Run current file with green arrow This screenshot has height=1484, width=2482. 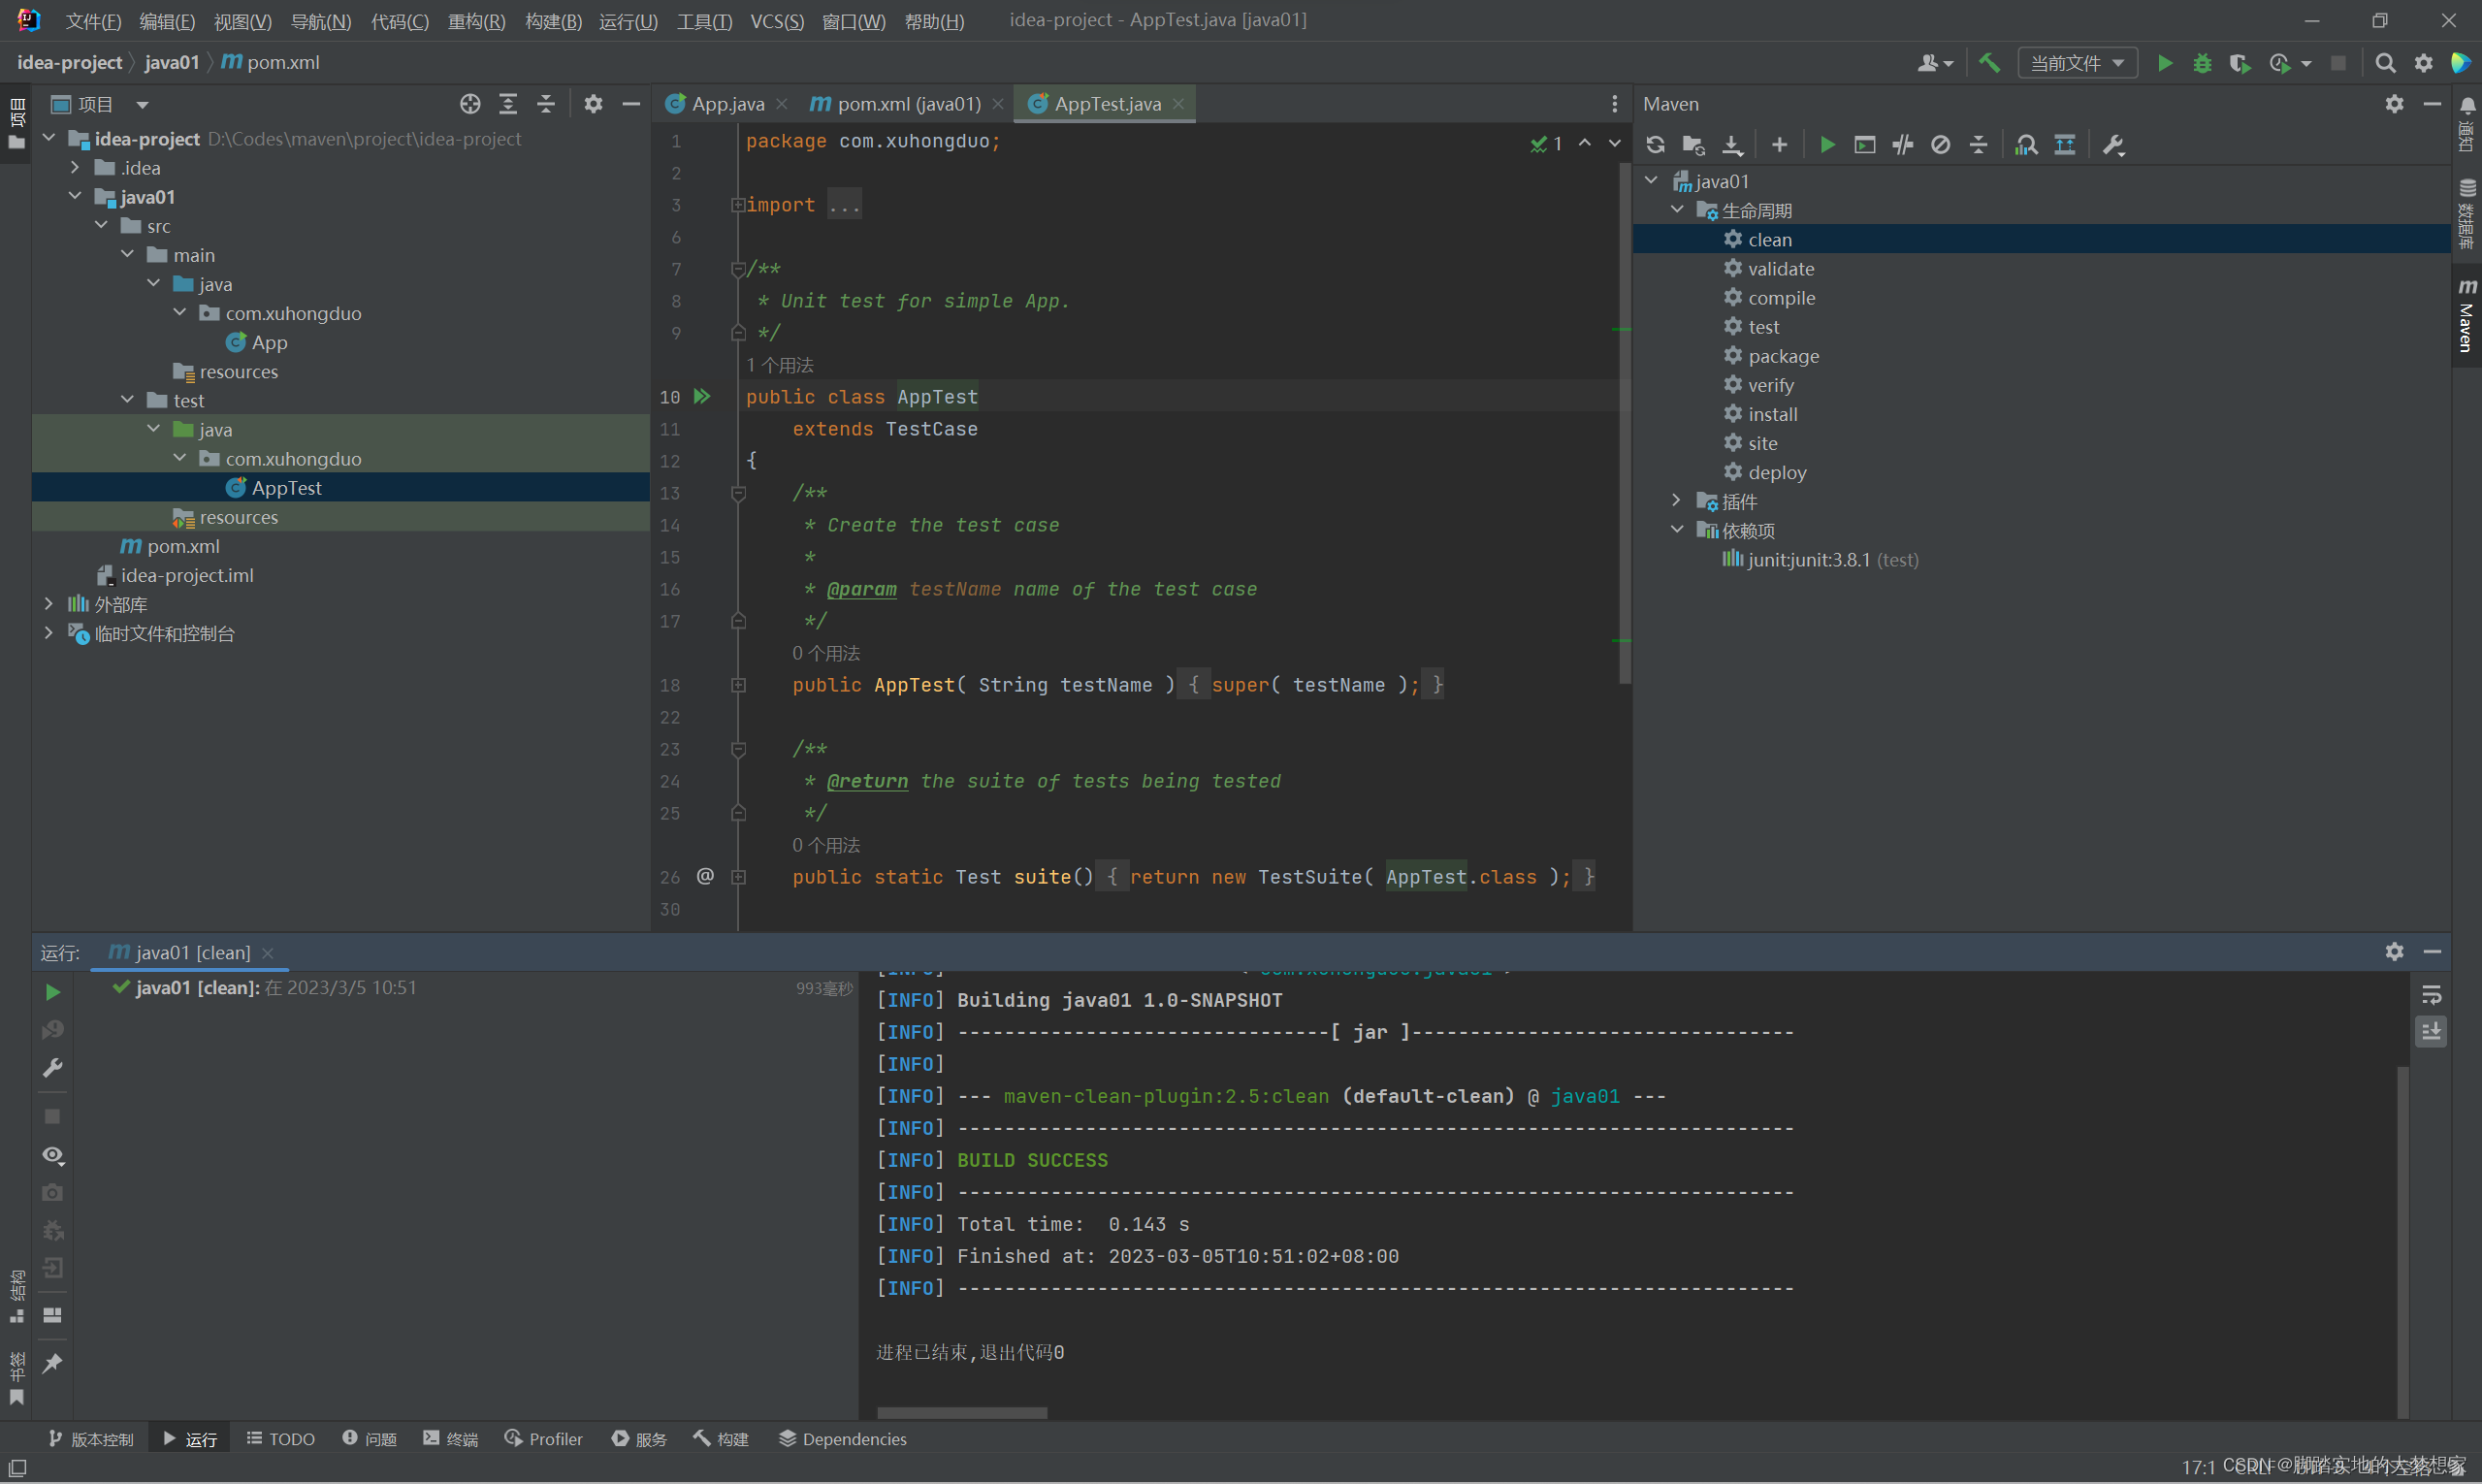tap(2165, 63)
